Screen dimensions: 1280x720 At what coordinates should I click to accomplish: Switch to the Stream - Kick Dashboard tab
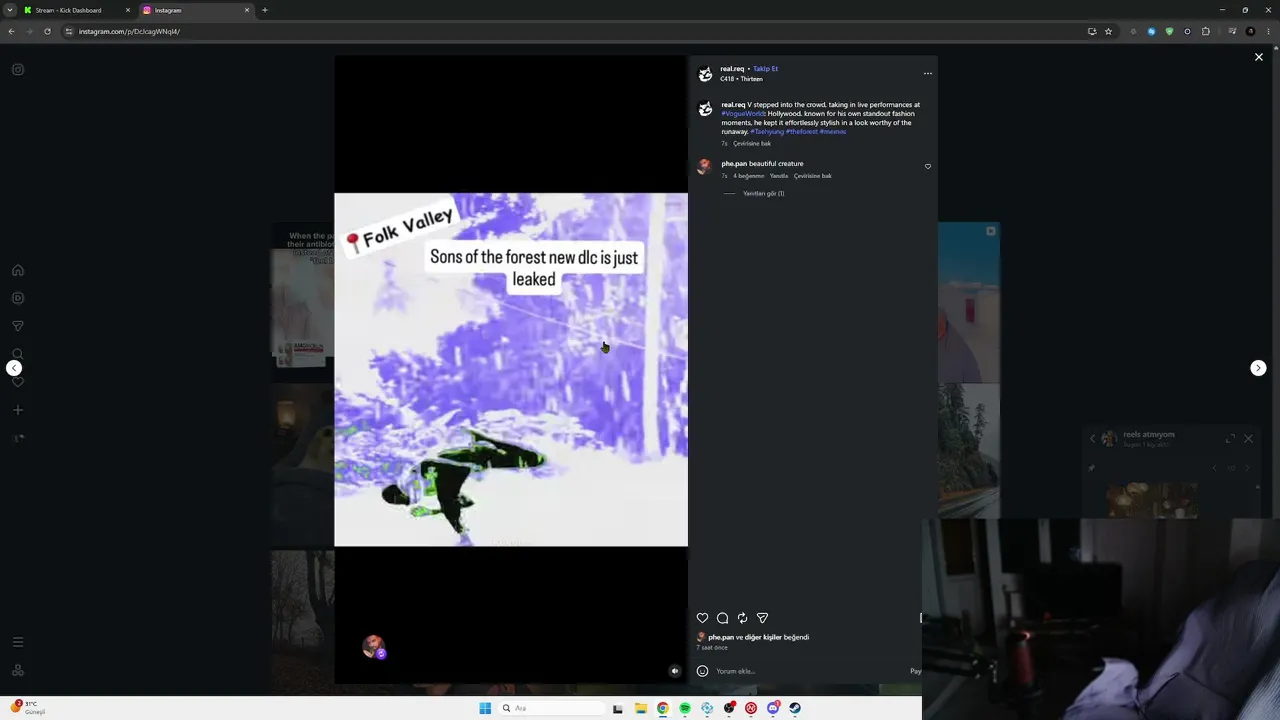coord(76,10)
